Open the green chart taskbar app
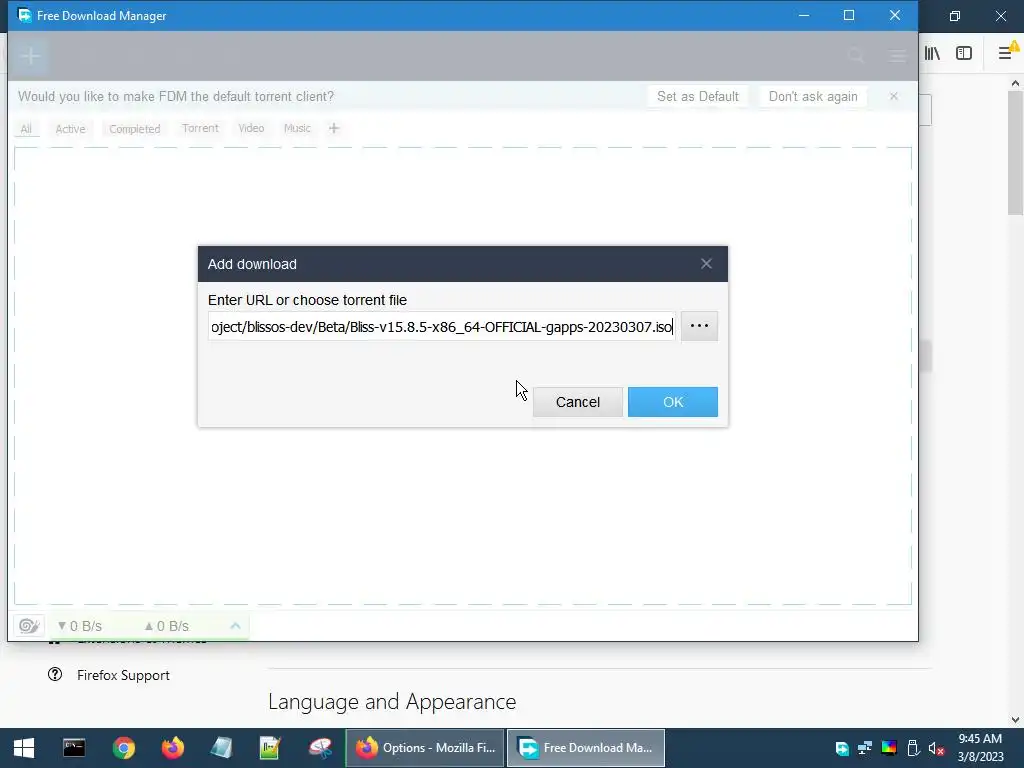The image size is (1024, 768). click(x=270, y=748)
